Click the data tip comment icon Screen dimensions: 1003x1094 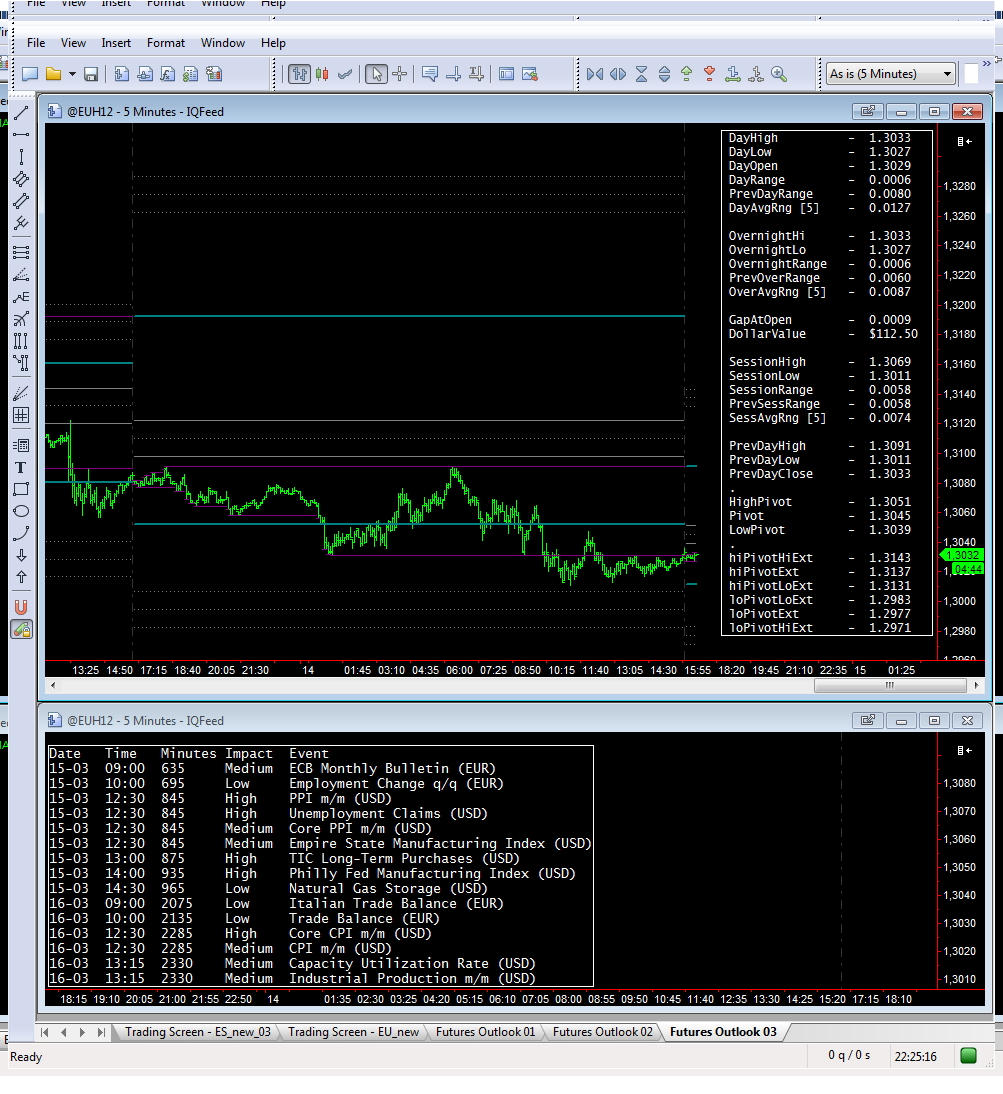pos(430,74)
